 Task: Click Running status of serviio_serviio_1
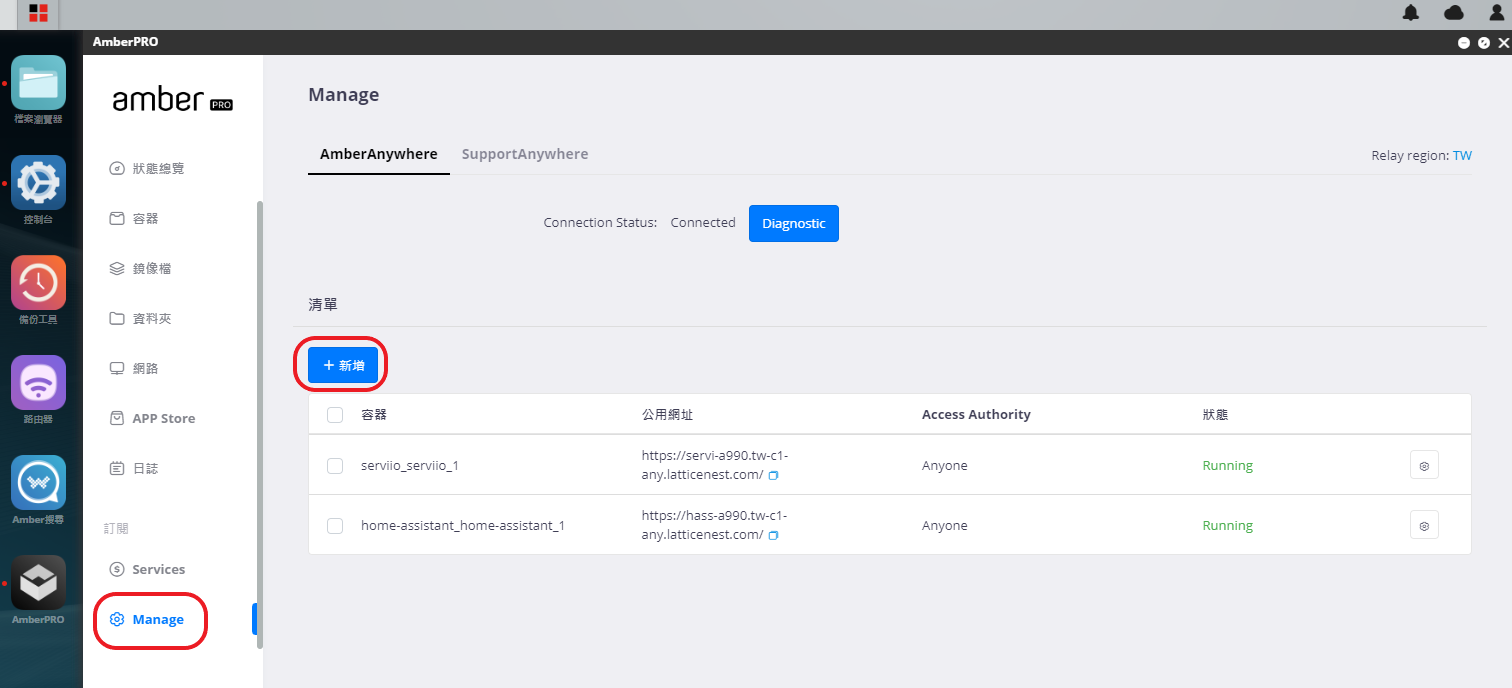[x=1227, y=465]
